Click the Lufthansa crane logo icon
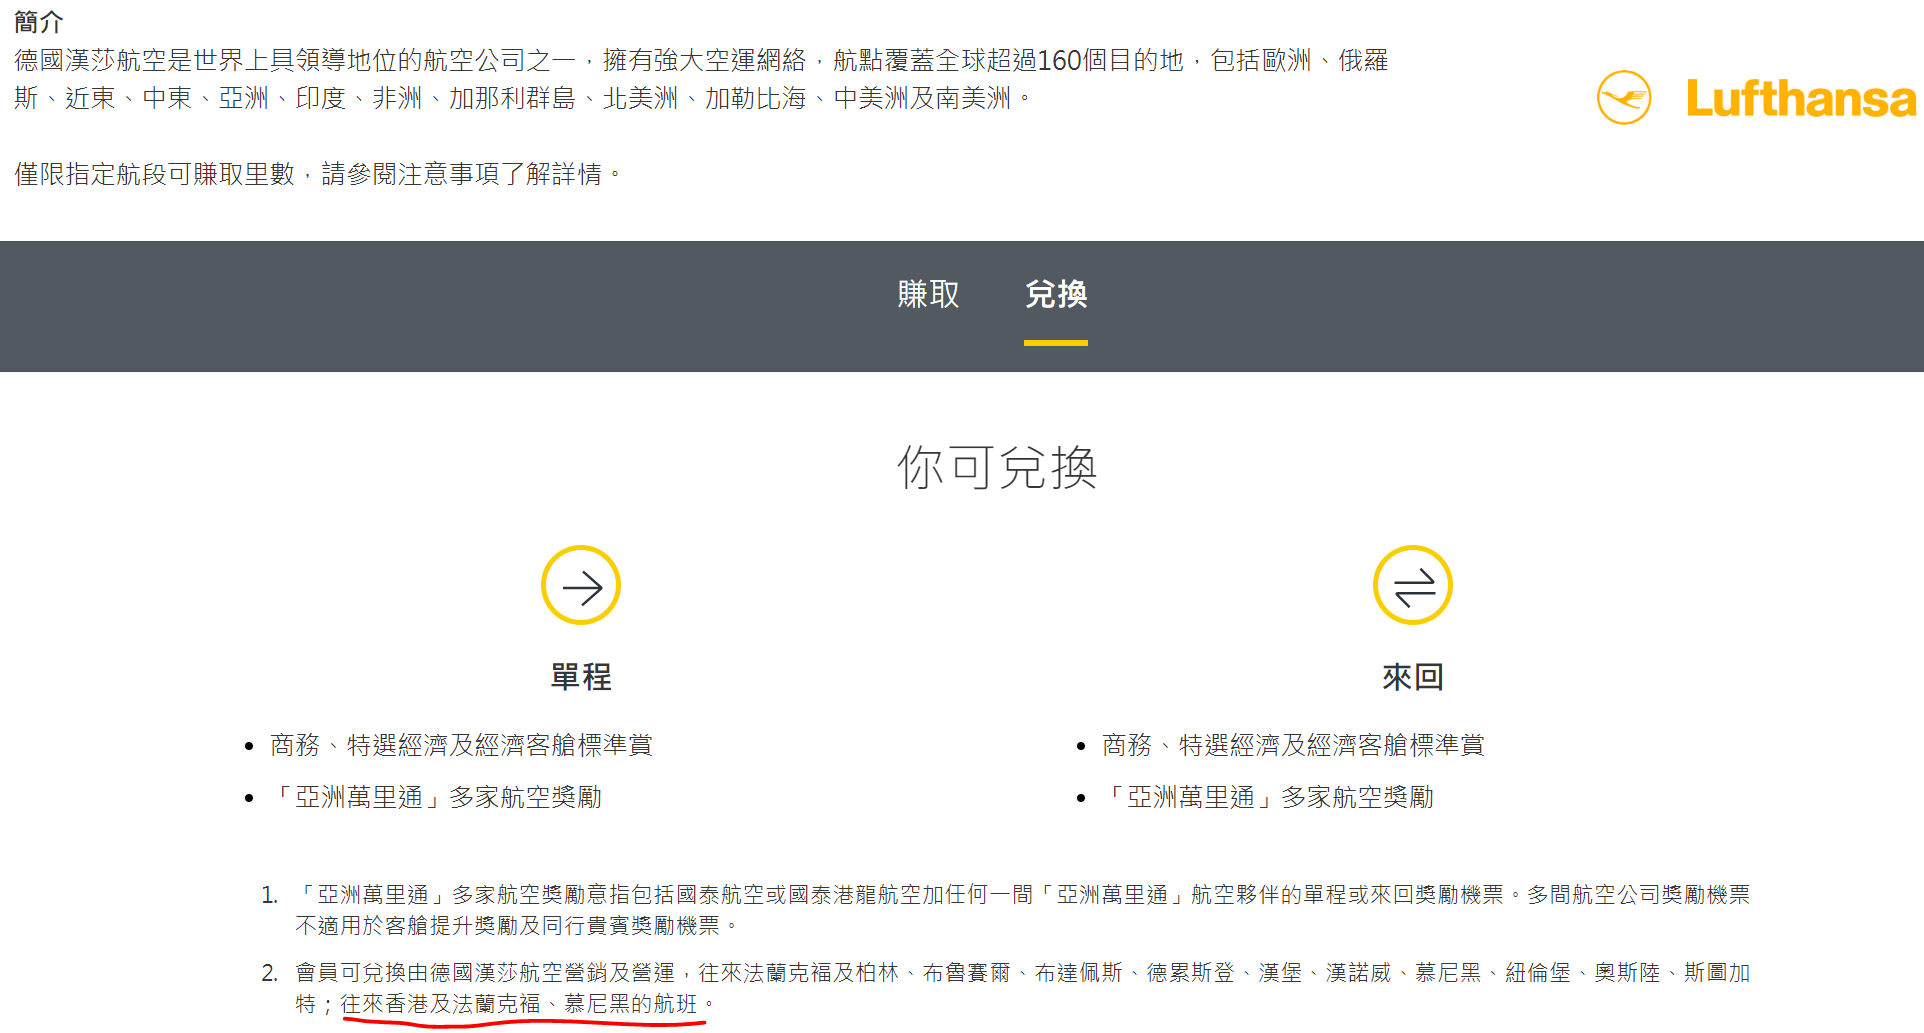Image resolution: width=1924 pixels, height=1033 pixels. click(x=1624, y=98)
